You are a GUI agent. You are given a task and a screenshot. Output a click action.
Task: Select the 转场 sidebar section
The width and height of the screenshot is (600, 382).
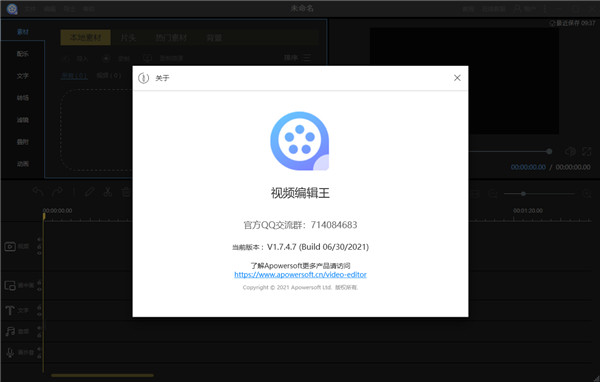click(23, 98)
